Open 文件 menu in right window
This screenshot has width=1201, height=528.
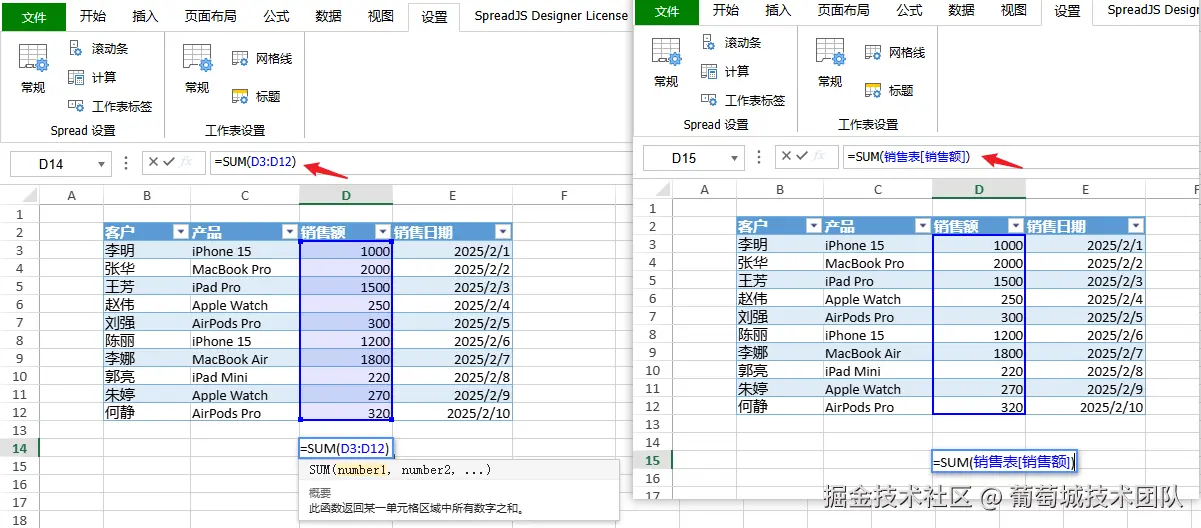[667, 11]
